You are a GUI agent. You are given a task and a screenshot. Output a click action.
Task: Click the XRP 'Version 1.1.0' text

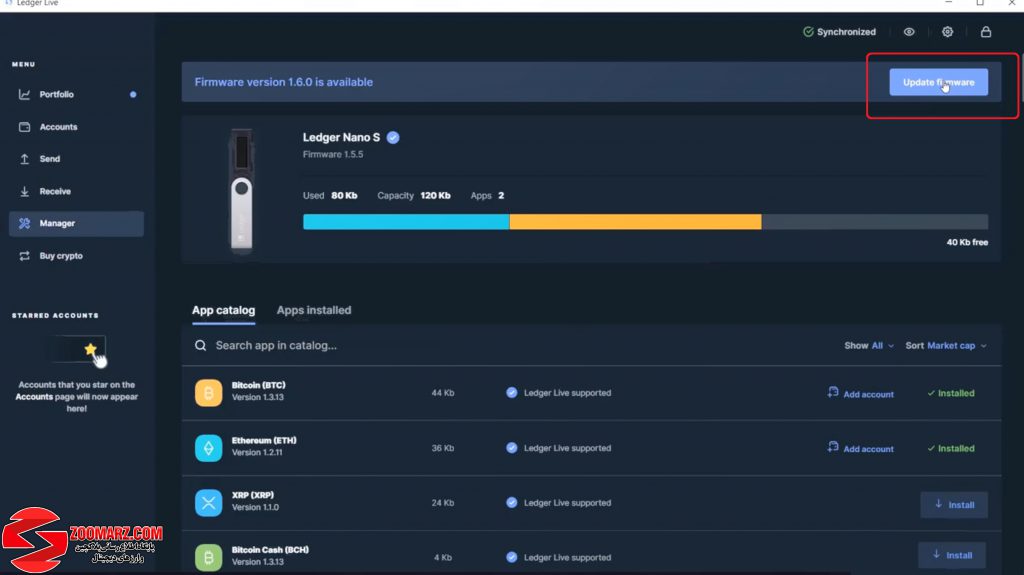[255, 507]
